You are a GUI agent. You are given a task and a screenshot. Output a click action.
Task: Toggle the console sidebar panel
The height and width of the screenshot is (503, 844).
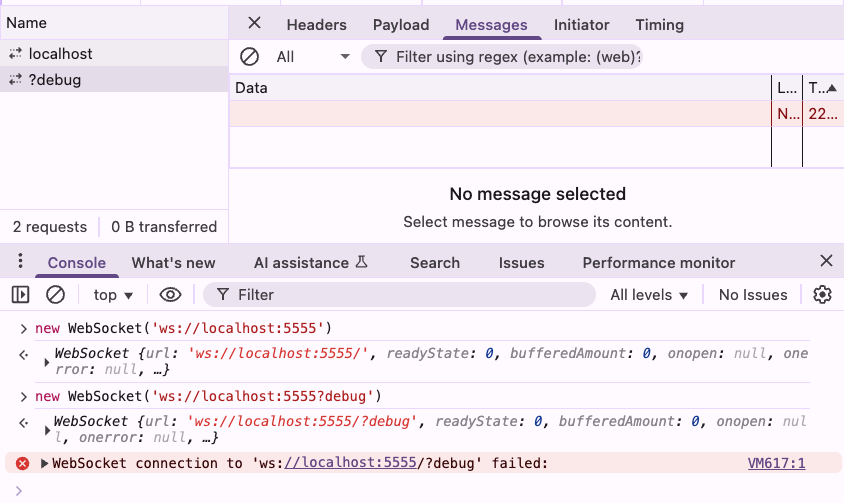pyautogui.click(x=20, y=295)
